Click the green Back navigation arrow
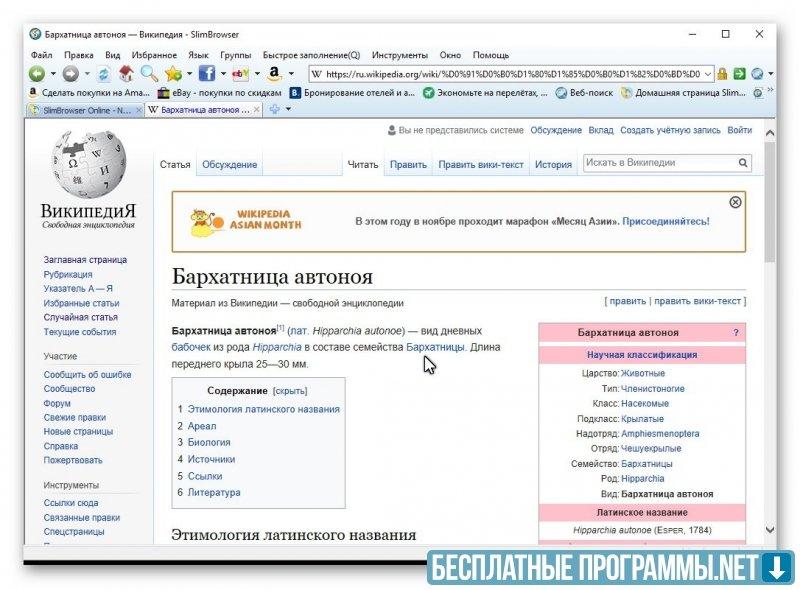 click(x=37, y=74)
